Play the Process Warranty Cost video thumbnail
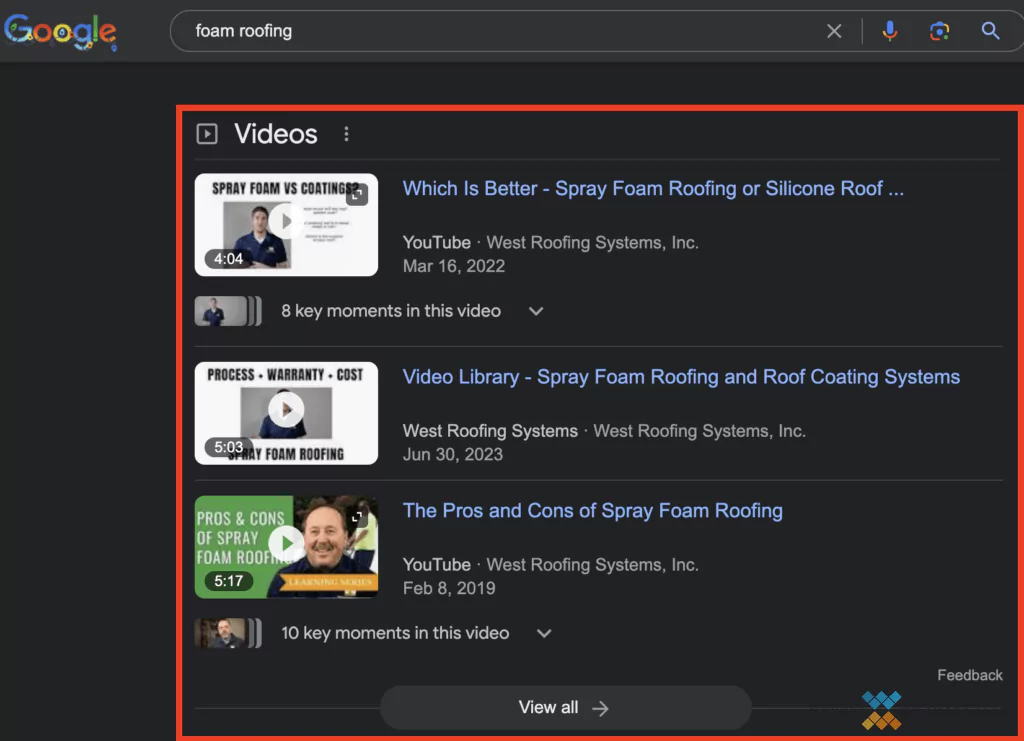The width and height of the screenshot is (1024, 741). pos(286,413)
